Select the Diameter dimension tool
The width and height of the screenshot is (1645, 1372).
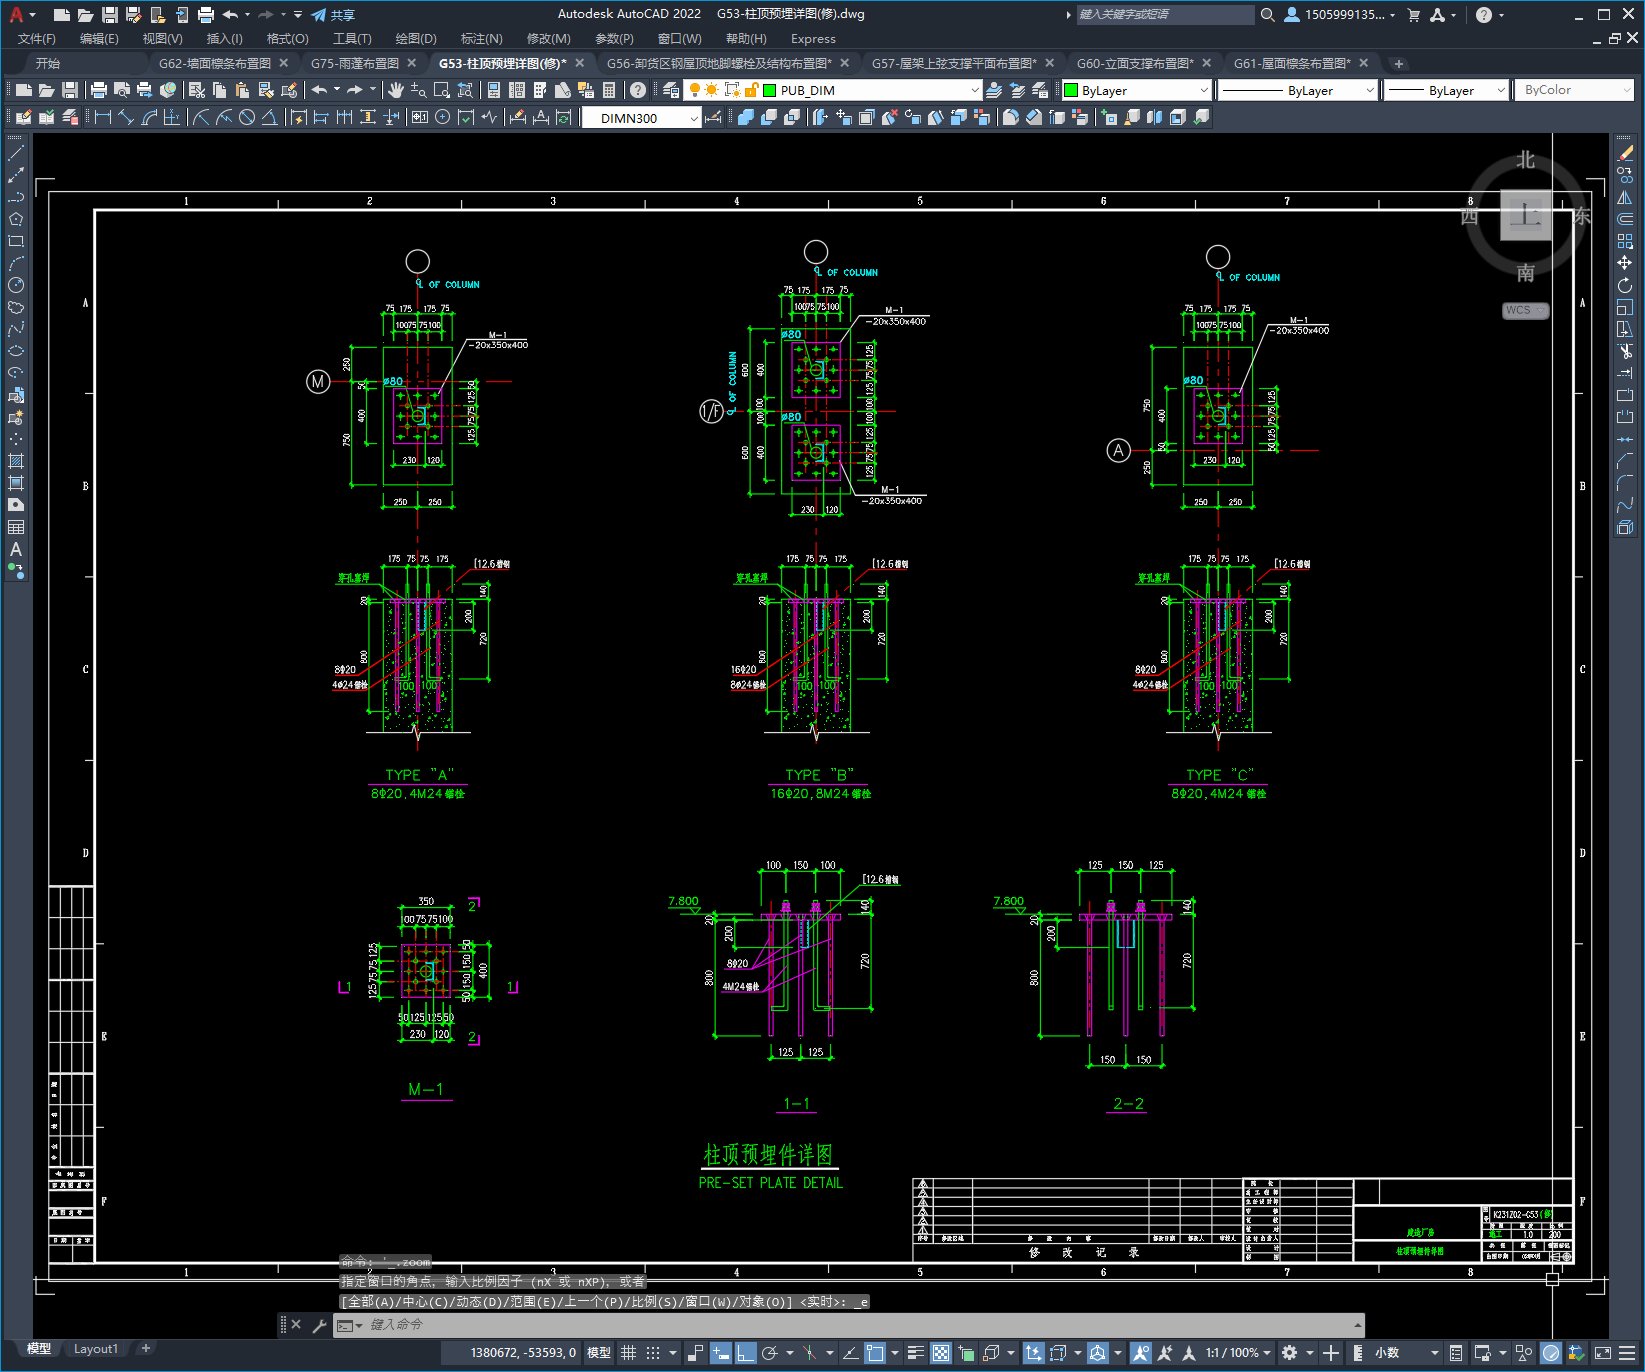(247, 117)
